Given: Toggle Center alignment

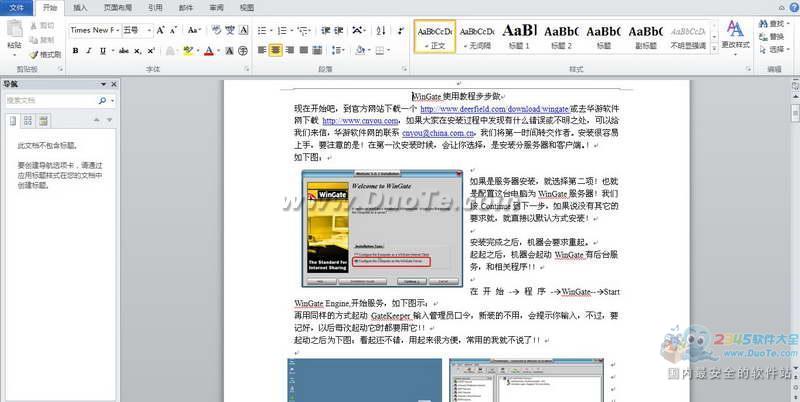Looking at the screenshot, I should (x=276, y=50).
